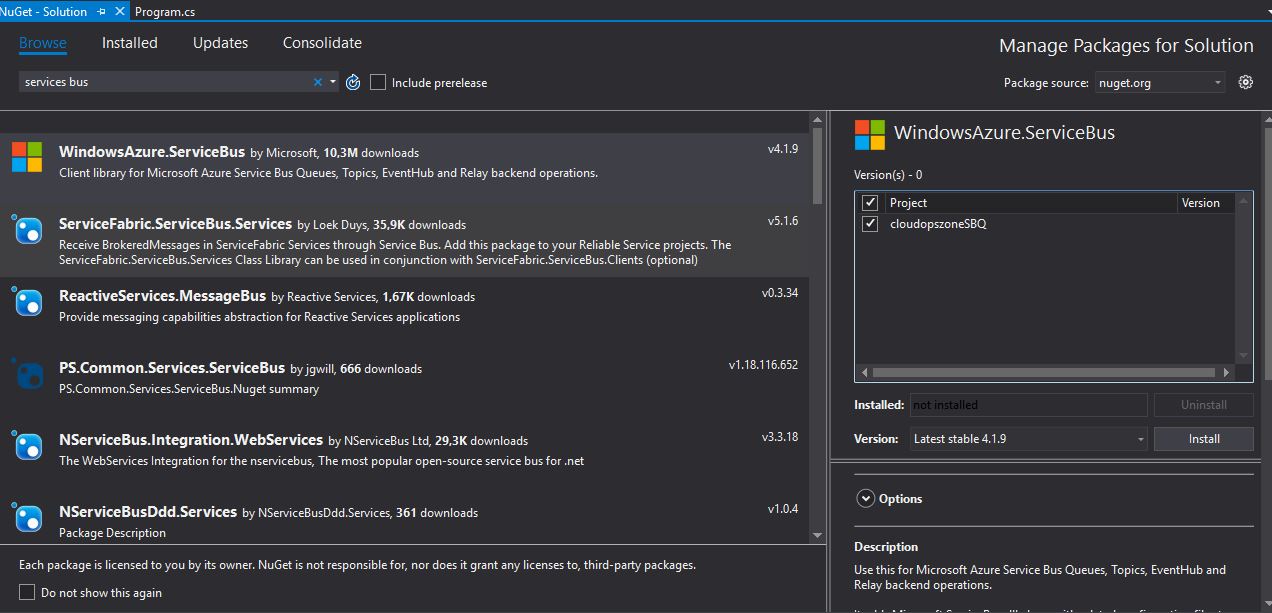Open the search history dropdown arrow
The width and height of the screenshot is (1272, 613).
click(333, 82)
